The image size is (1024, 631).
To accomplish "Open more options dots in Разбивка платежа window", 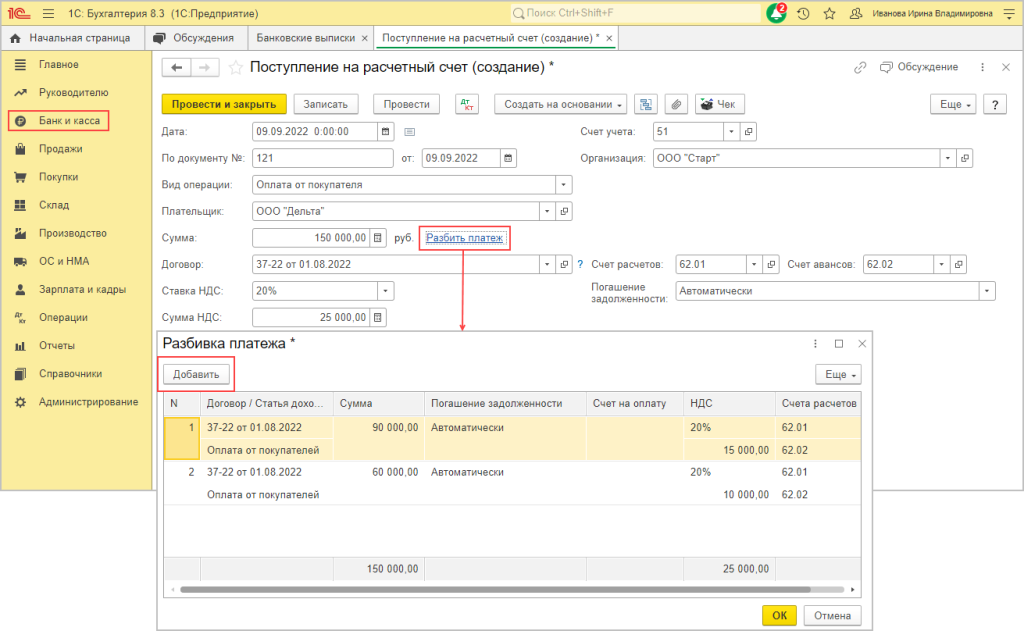I will [x=815, y=344].
